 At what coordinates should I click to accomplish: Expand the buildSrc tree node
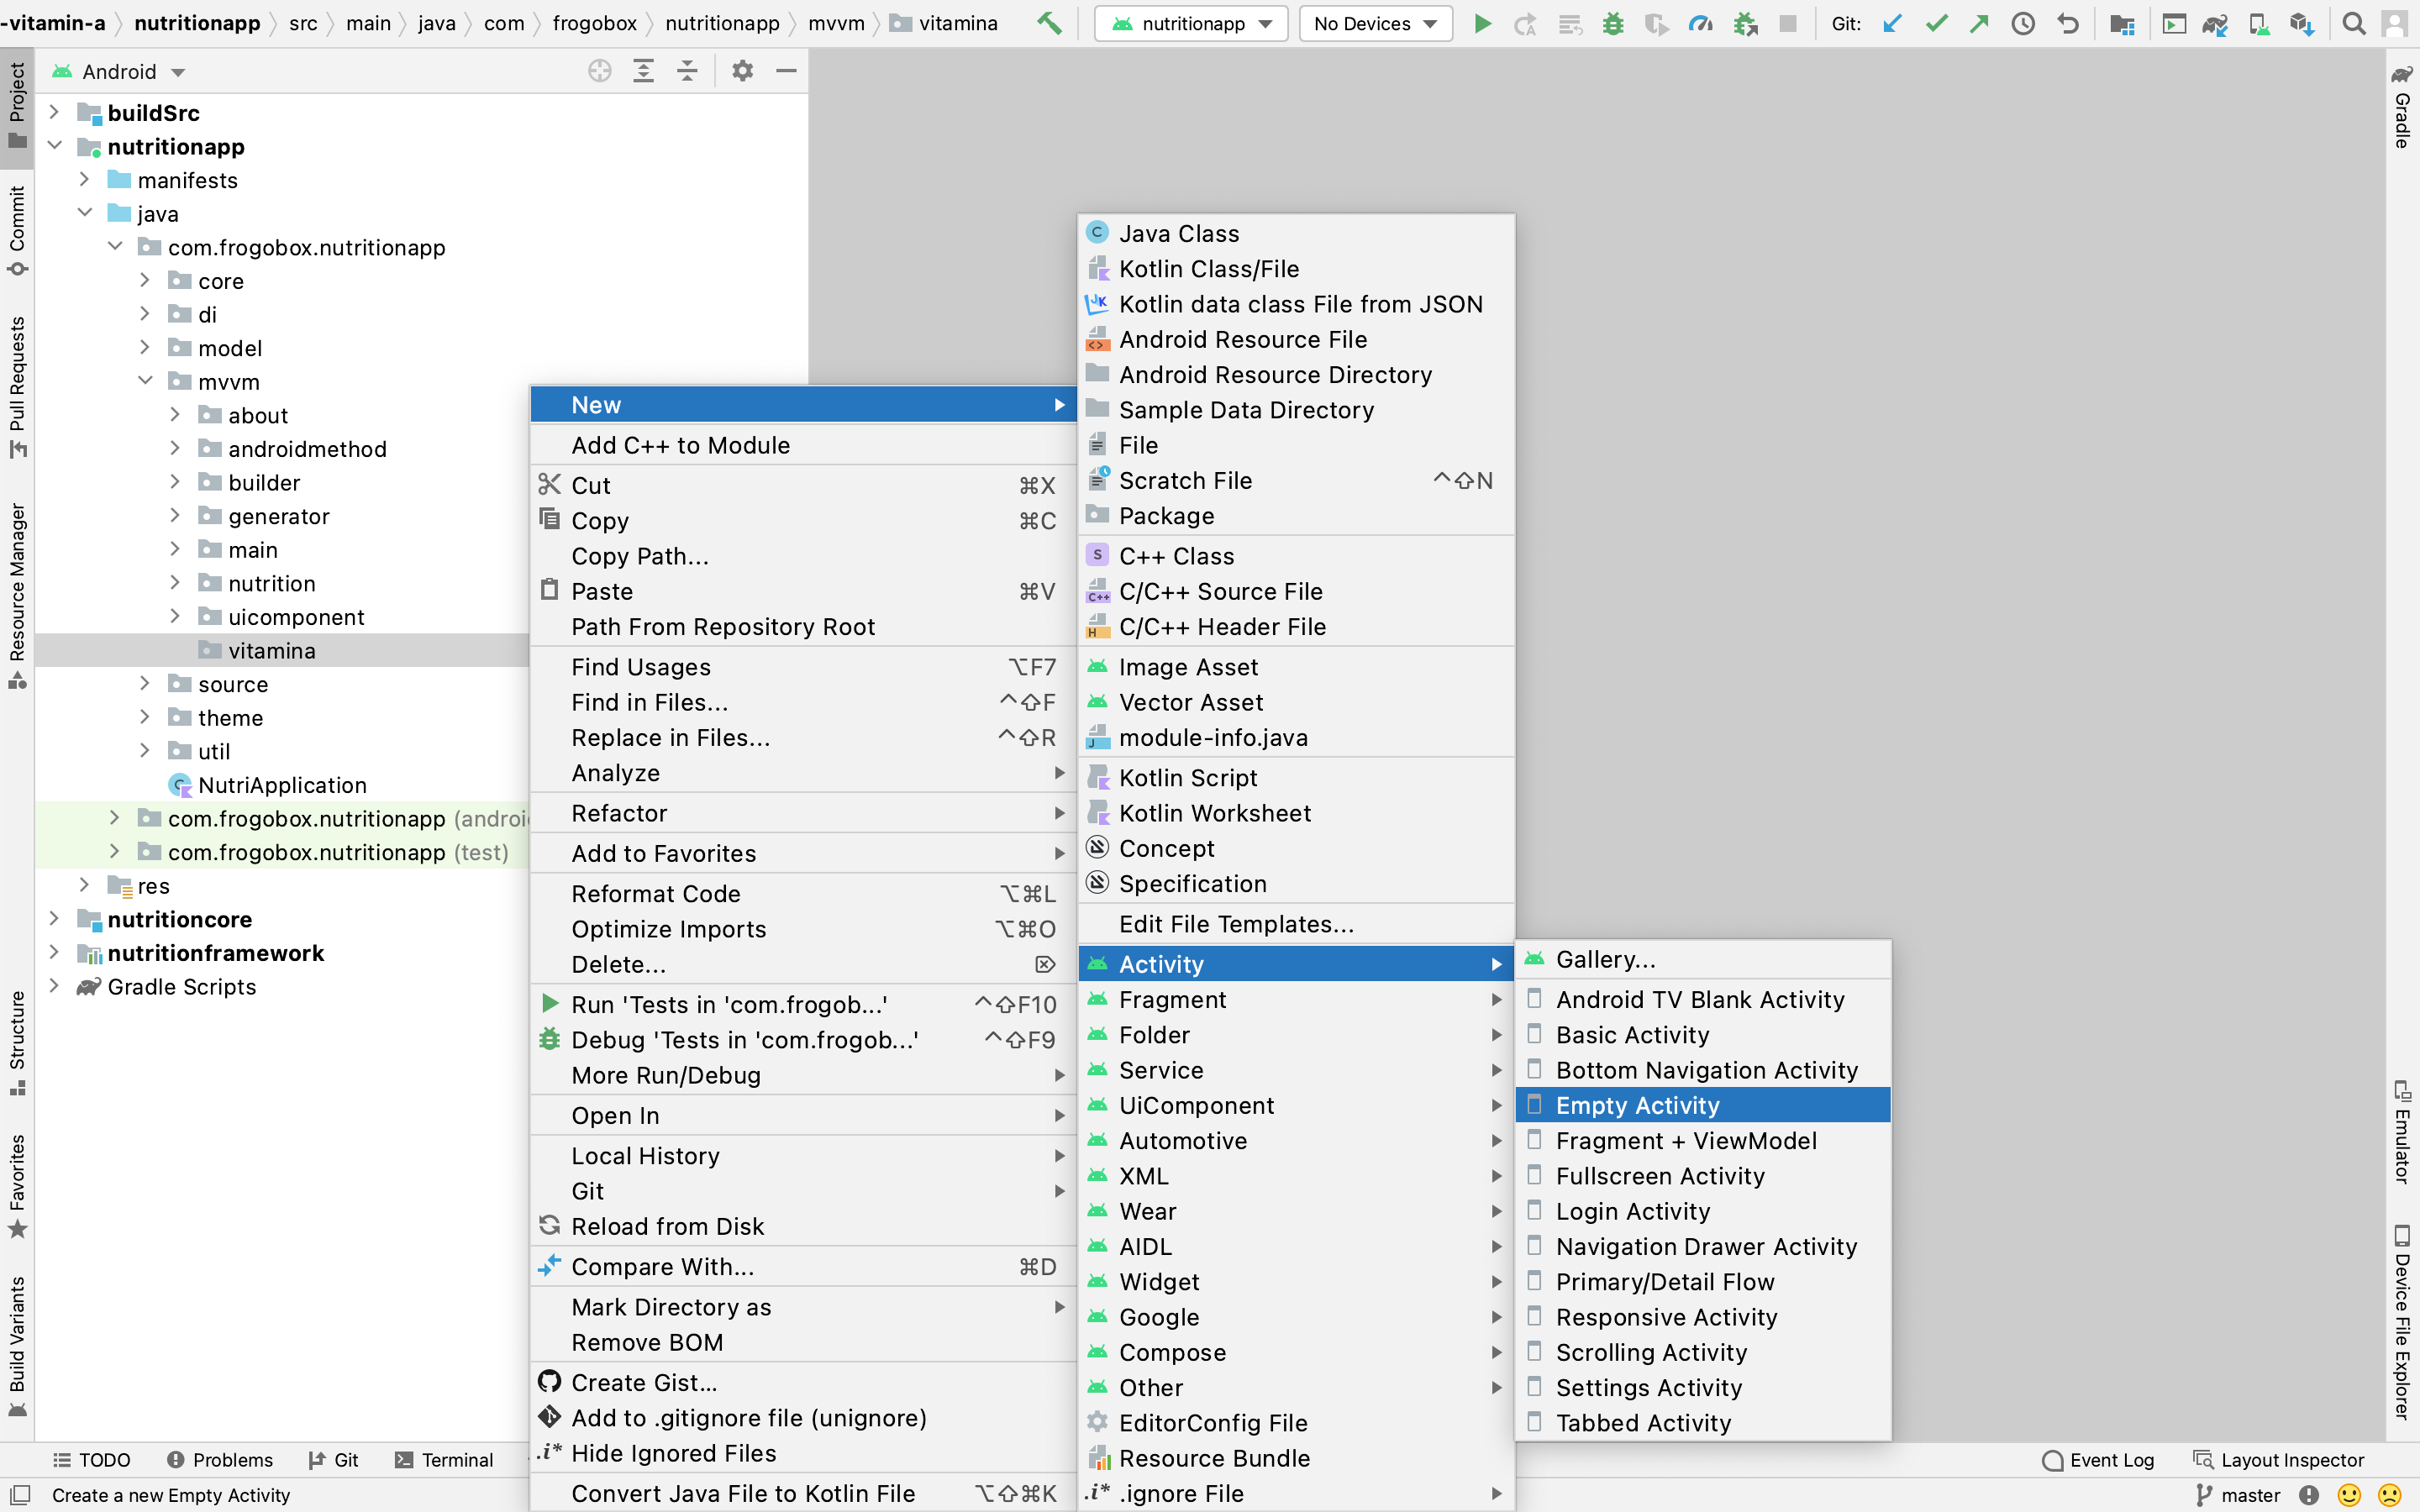(x=55, y=113)
